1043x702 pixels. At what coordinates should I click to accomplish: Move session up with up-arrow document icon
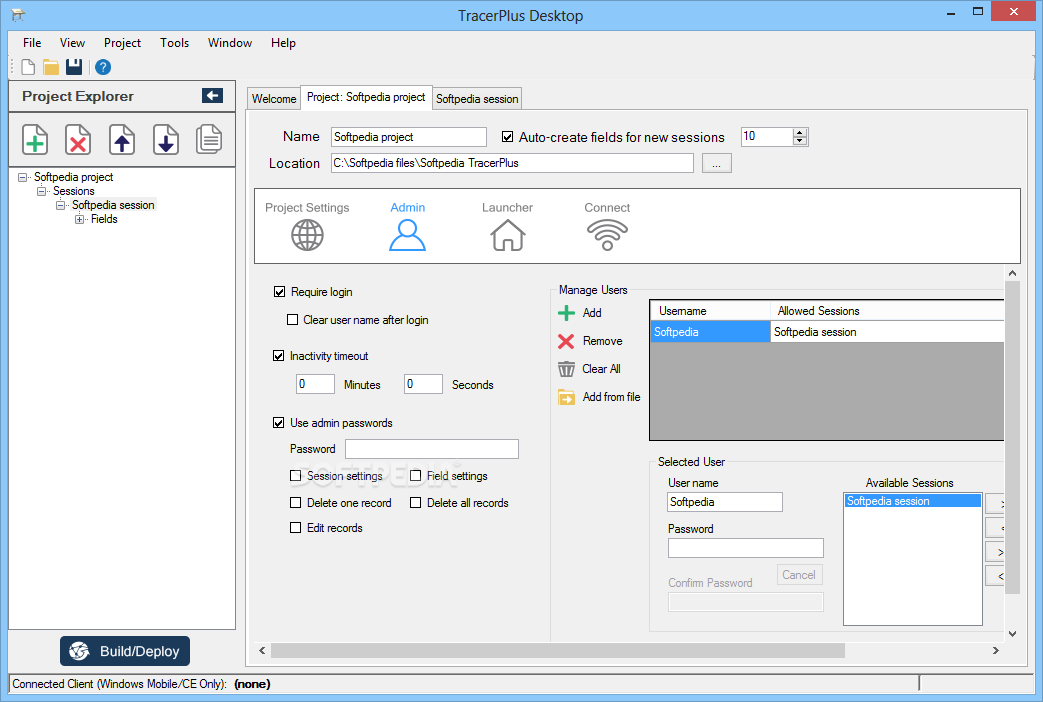(x=122, y=140)
